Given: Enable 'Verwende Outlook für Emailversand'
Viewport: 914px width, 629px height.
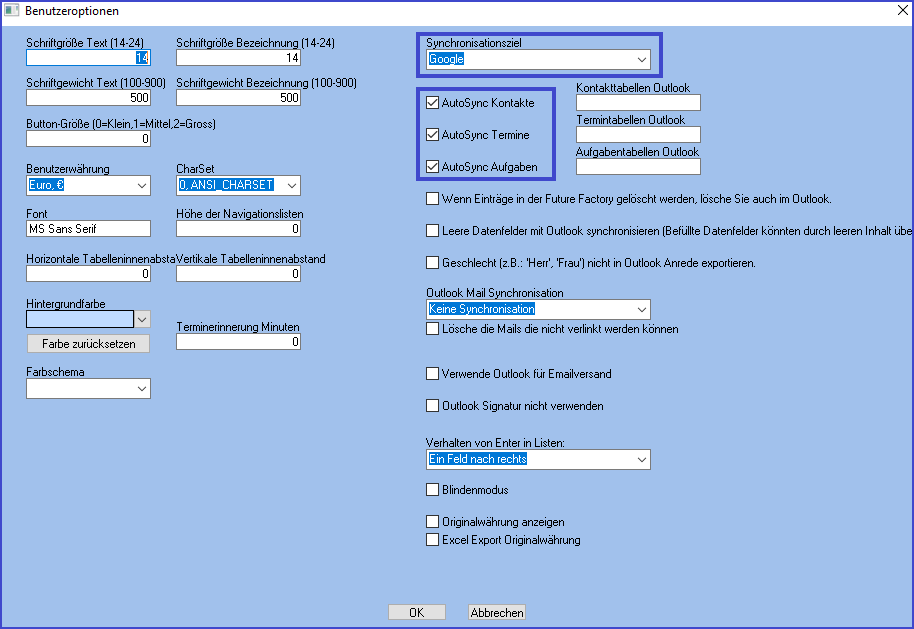Looking at the screenshot, I should (x=433, y=374).
